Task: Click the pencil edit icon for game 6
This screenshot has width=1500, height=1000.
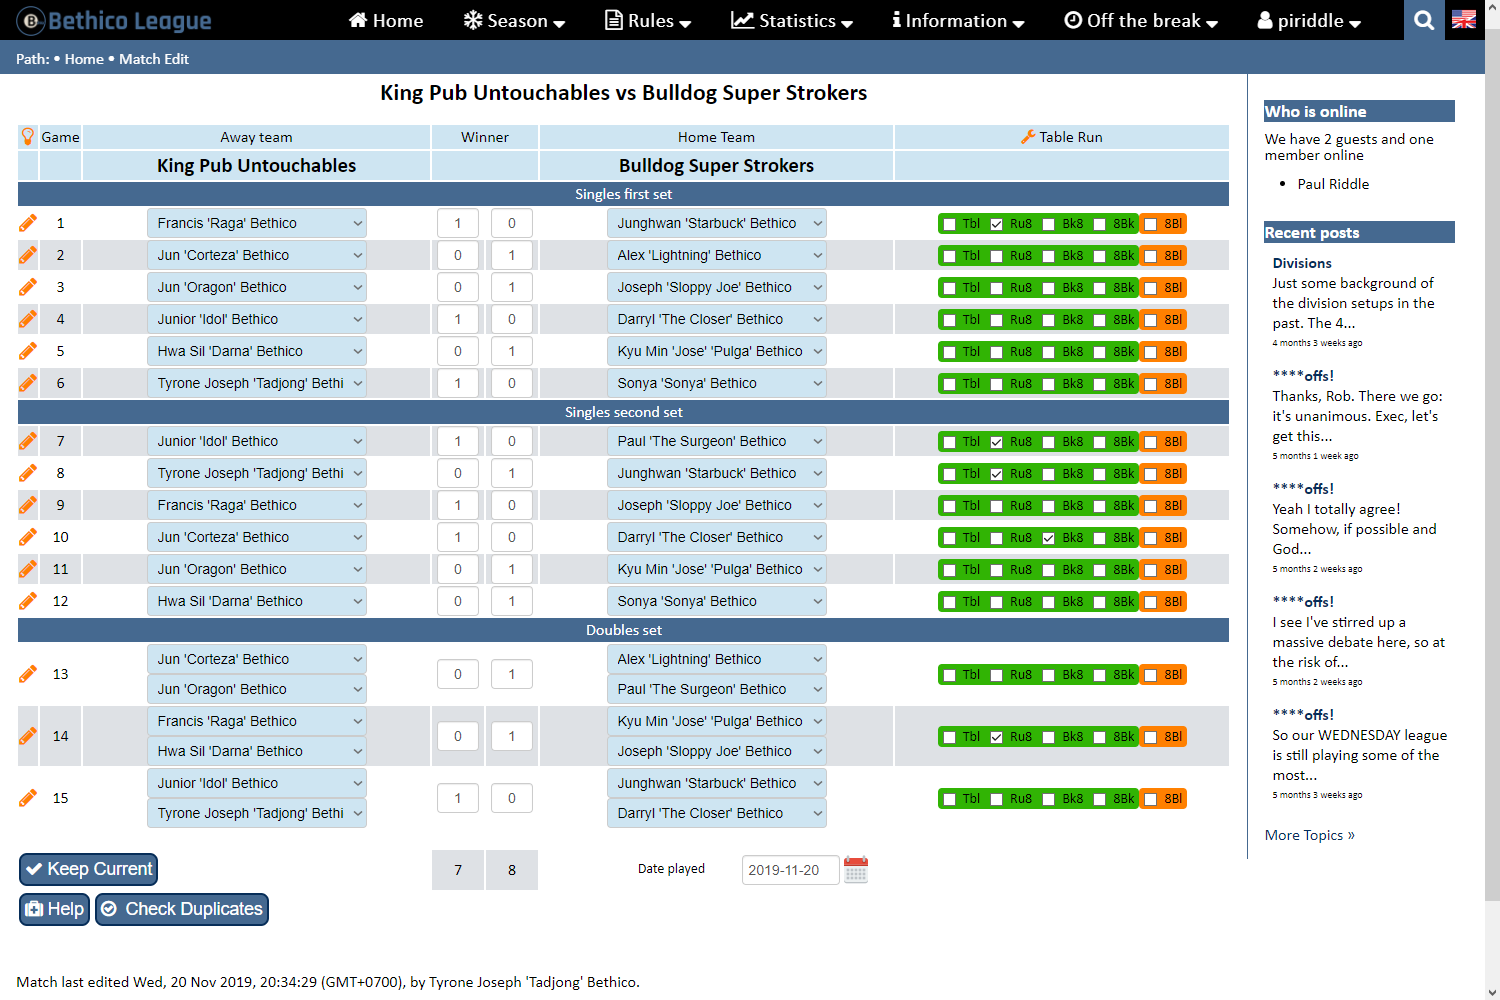Action: click(x=28, y=383)
